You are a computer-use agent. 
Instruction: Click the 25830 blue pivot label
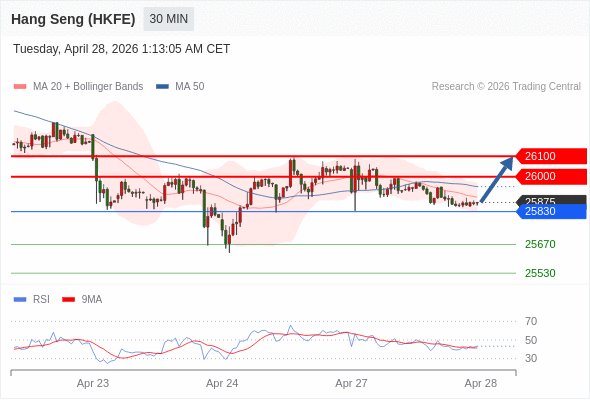pyautogui.click(x=550, y=211)
